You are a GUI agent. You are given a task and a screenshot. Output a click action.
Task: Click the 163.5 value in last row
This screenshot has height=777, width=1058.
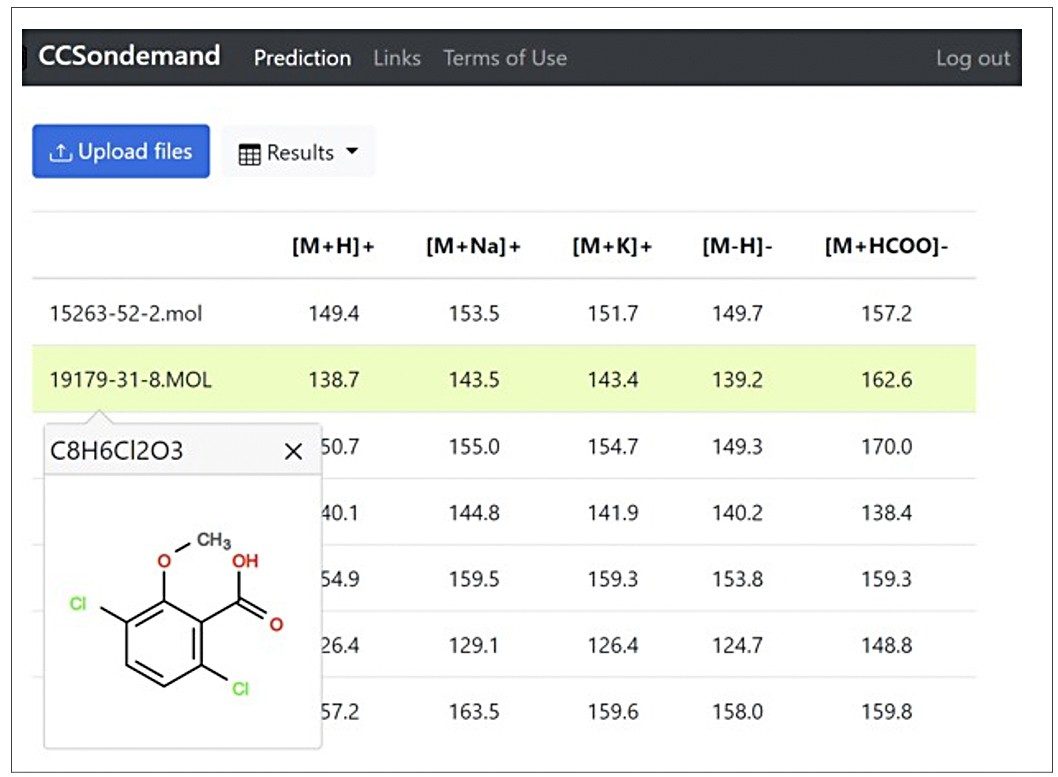click(x=474, y=712)
